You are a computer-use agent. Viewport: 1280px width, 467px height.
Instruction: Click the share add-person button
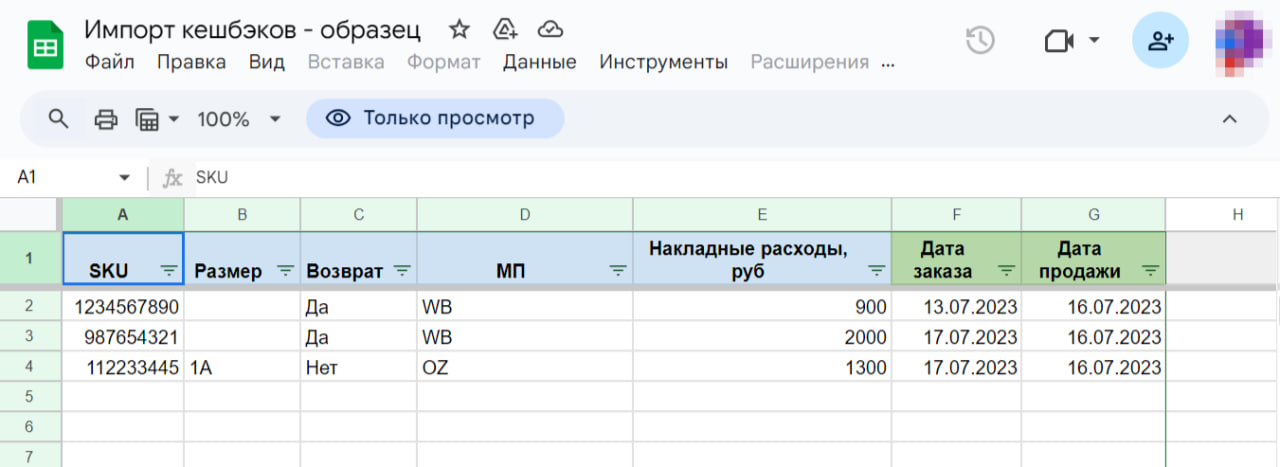1160,41
